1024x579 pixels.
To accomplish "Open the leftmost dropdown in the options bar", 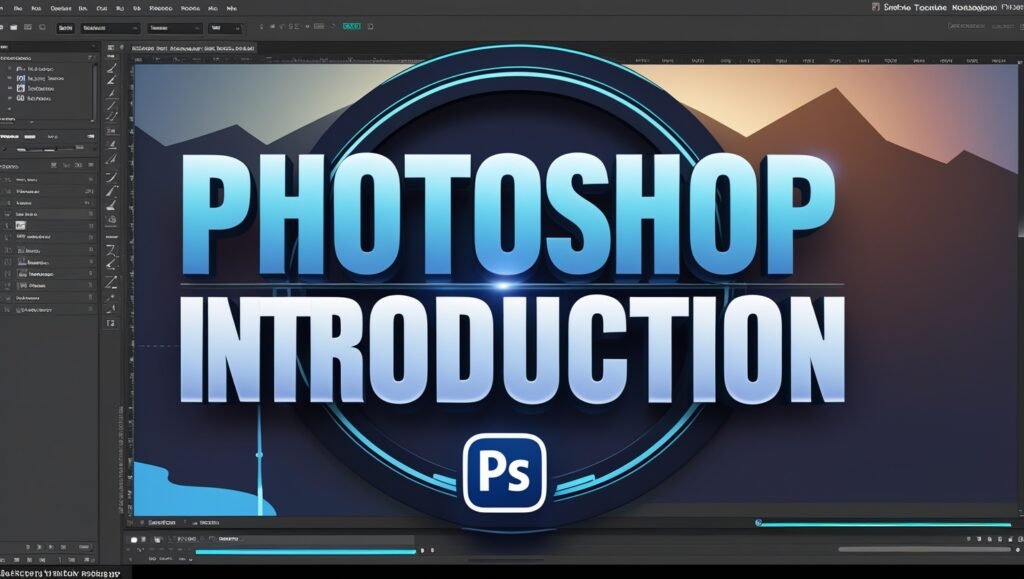I will click(x=110, y=28).
